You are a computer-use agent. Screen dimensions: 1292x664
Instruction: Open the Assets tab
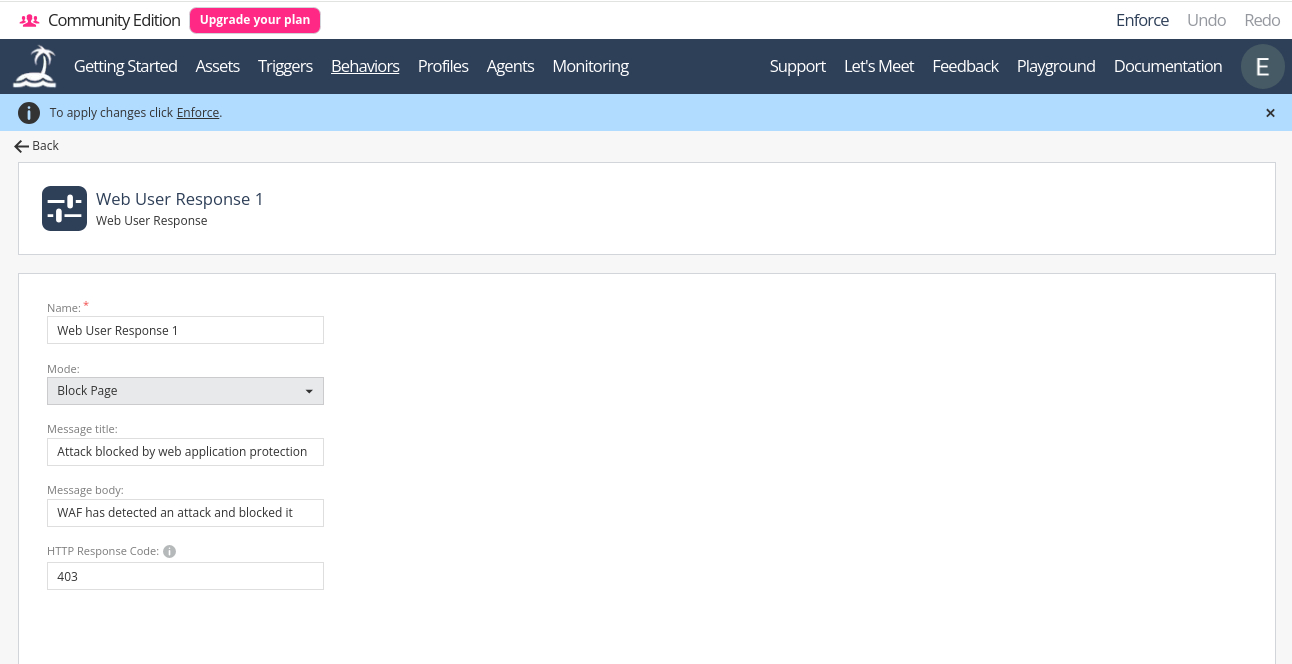pos(217,67)
